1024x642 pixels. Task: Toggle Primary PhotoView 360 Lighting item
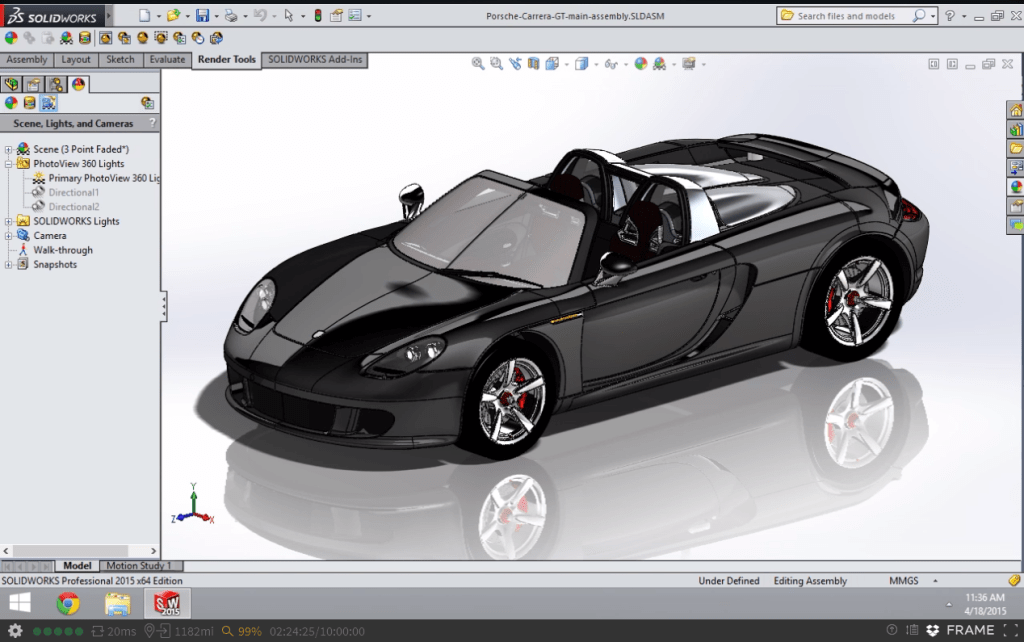(103, 178)
